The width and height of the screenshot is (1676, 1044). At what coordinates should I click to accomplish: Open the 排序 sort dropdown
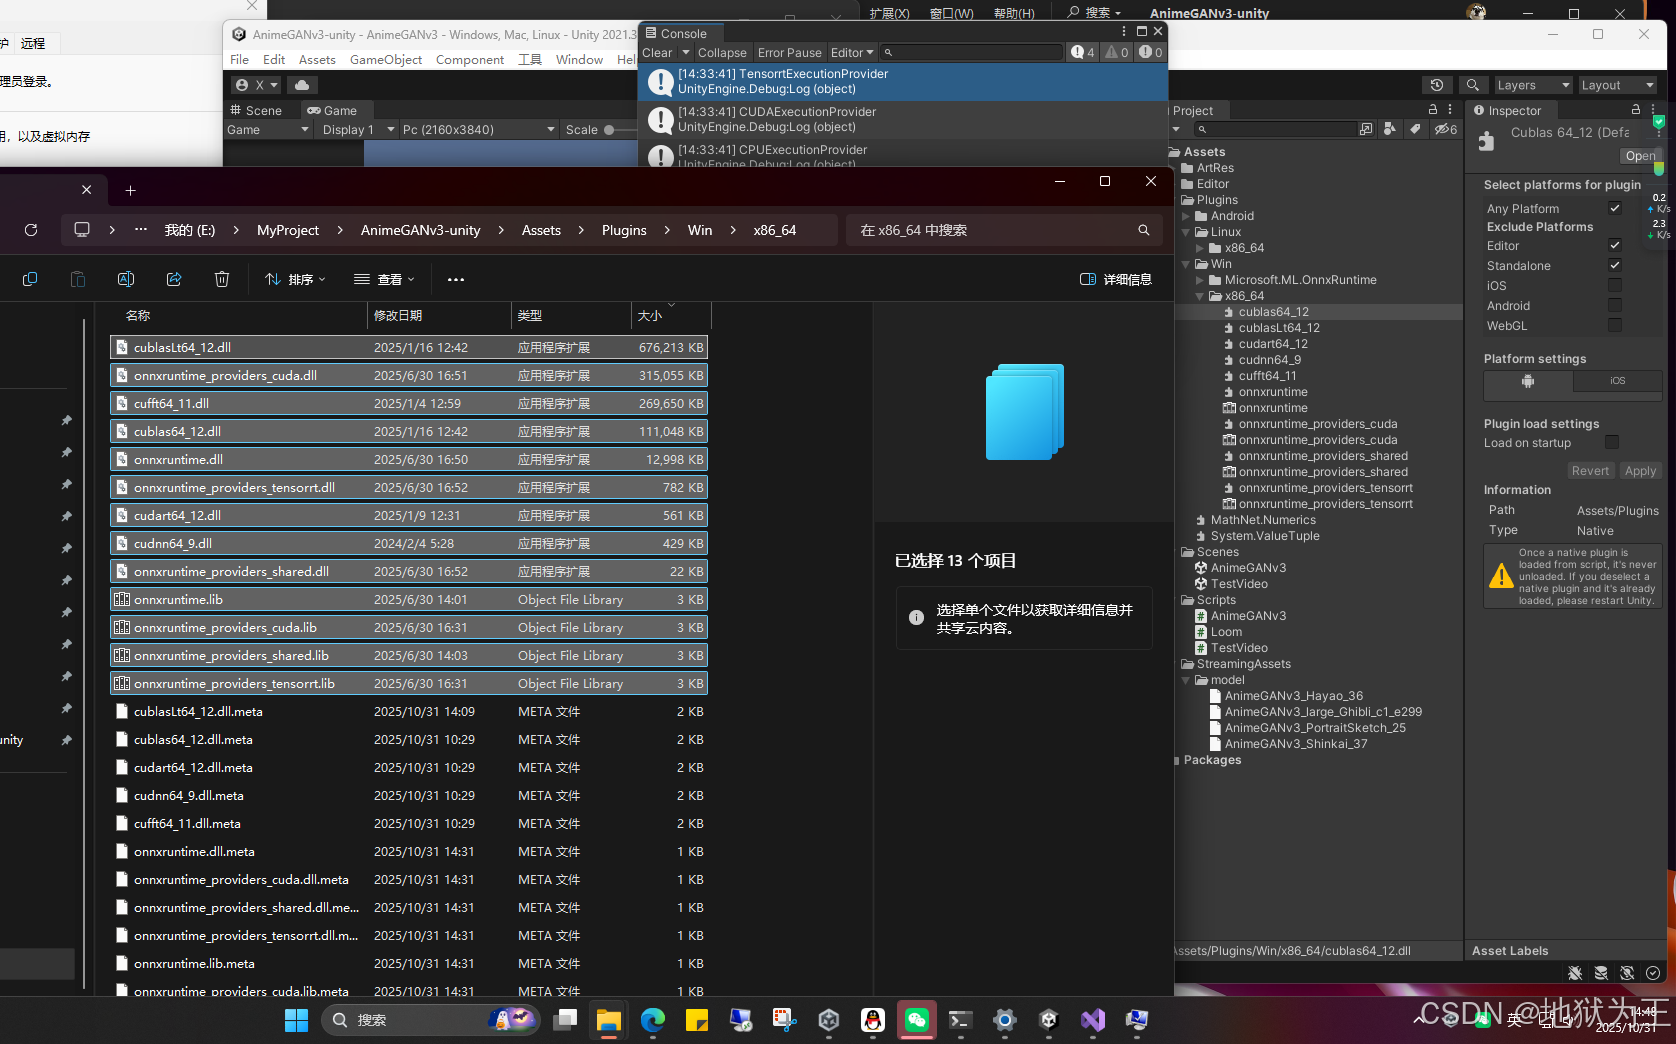pos(295,280)
